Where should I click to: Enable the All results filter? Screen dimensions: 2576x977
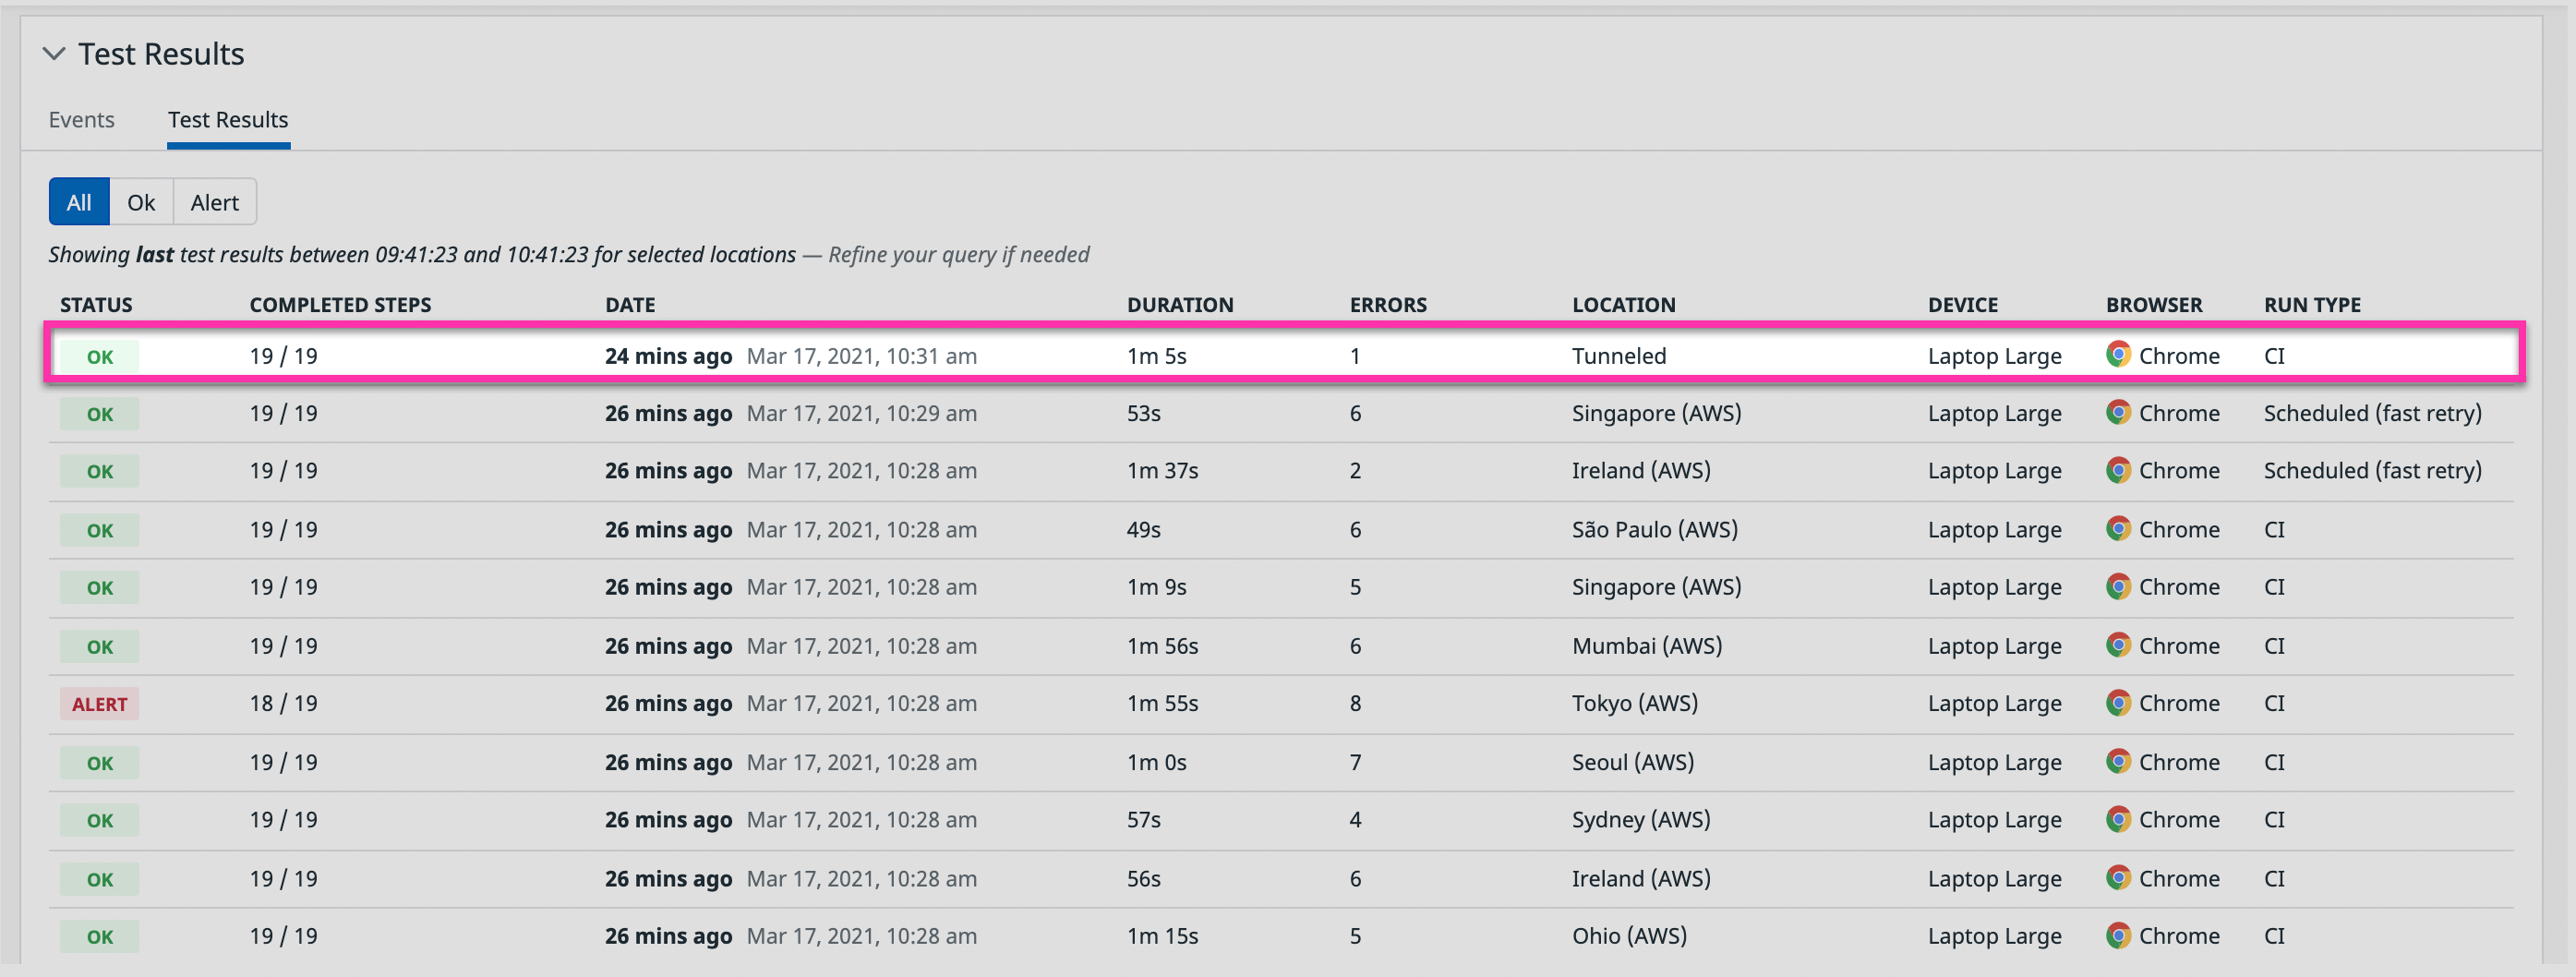[78, 201]
